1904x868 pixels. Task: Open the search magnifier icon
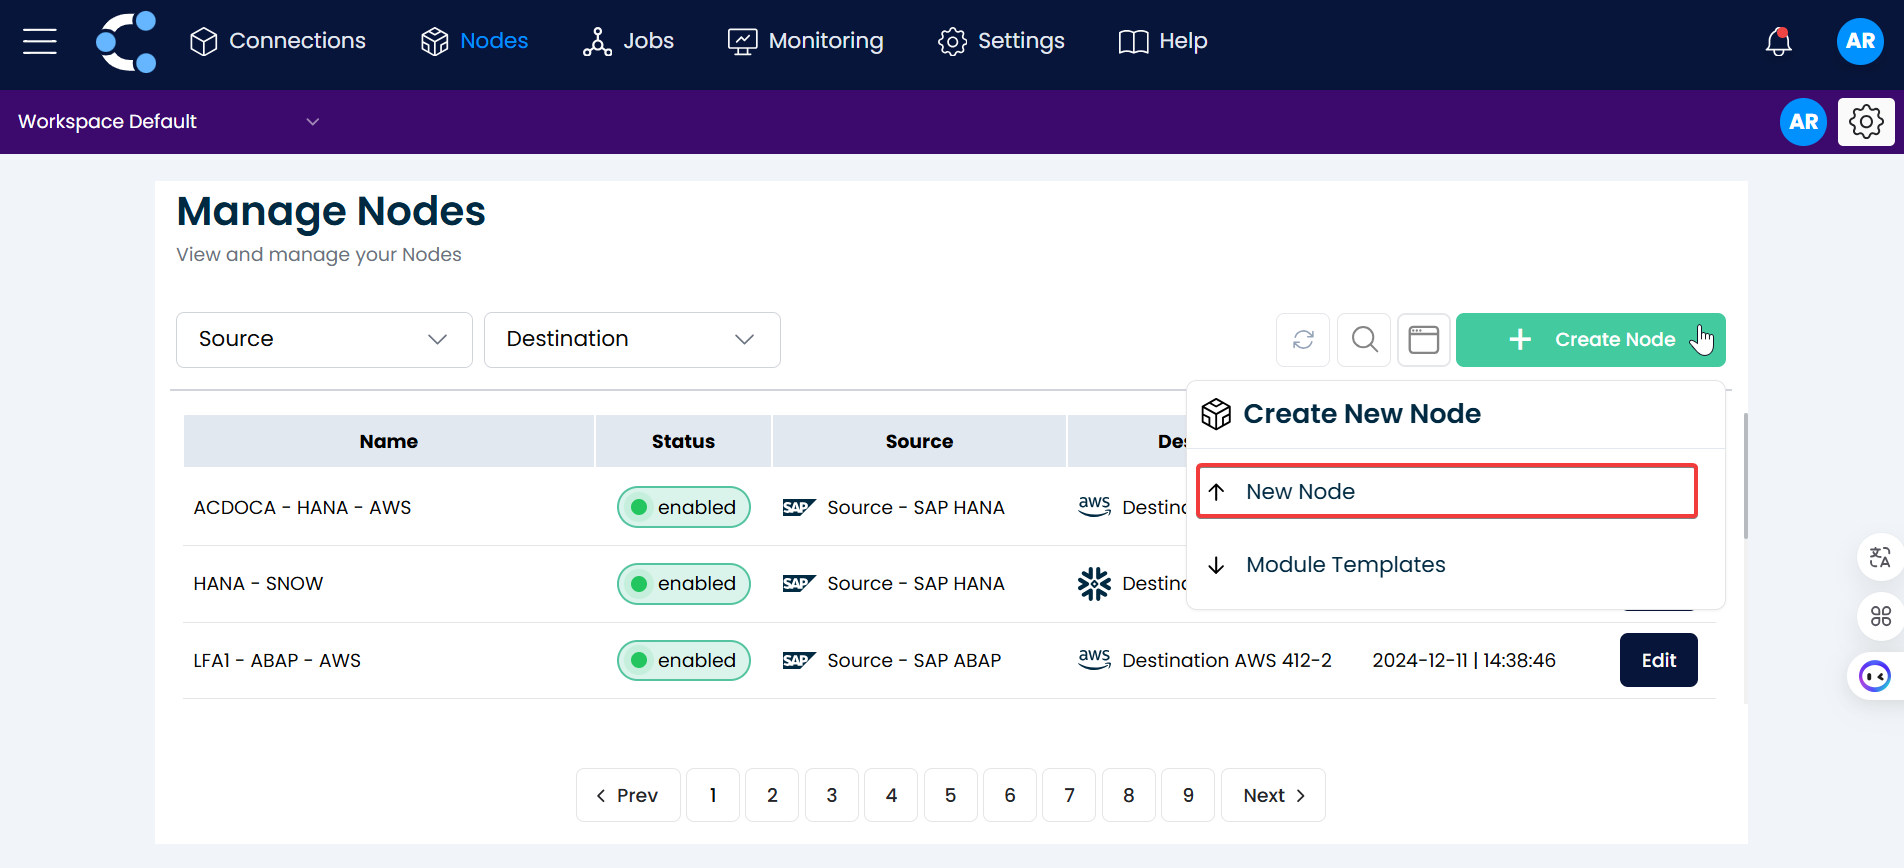click(x=1364, y=340)
